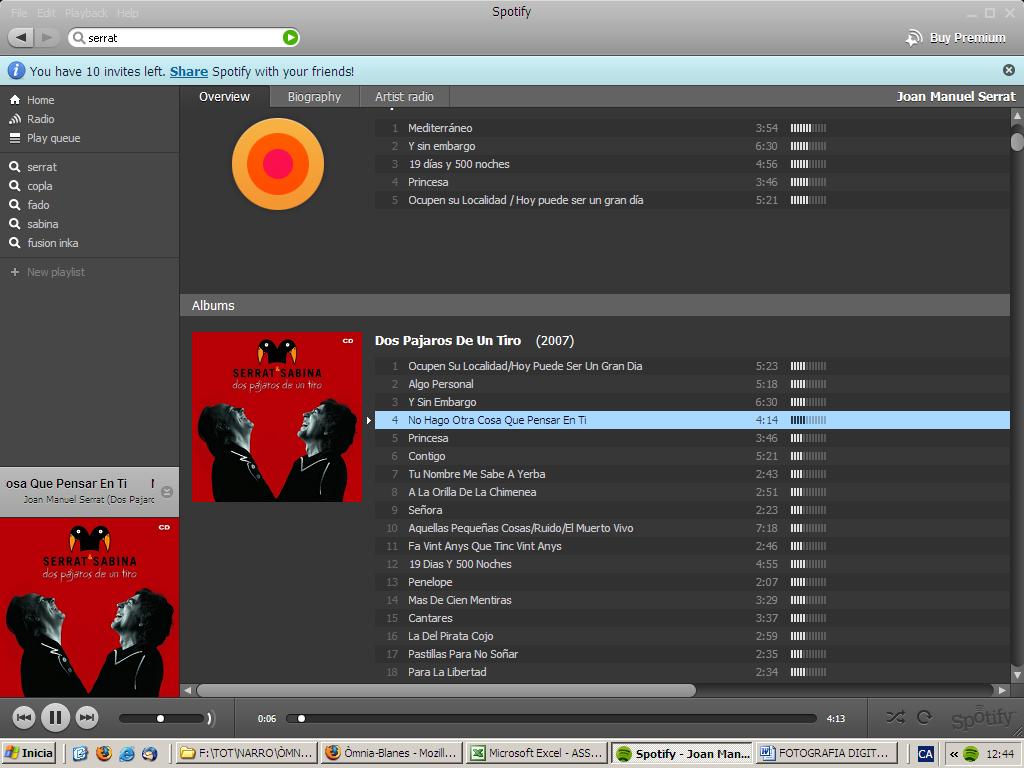This screenshot has width=1024, height=768.
Task: Select album track Algo Personal
Action: 692,384
